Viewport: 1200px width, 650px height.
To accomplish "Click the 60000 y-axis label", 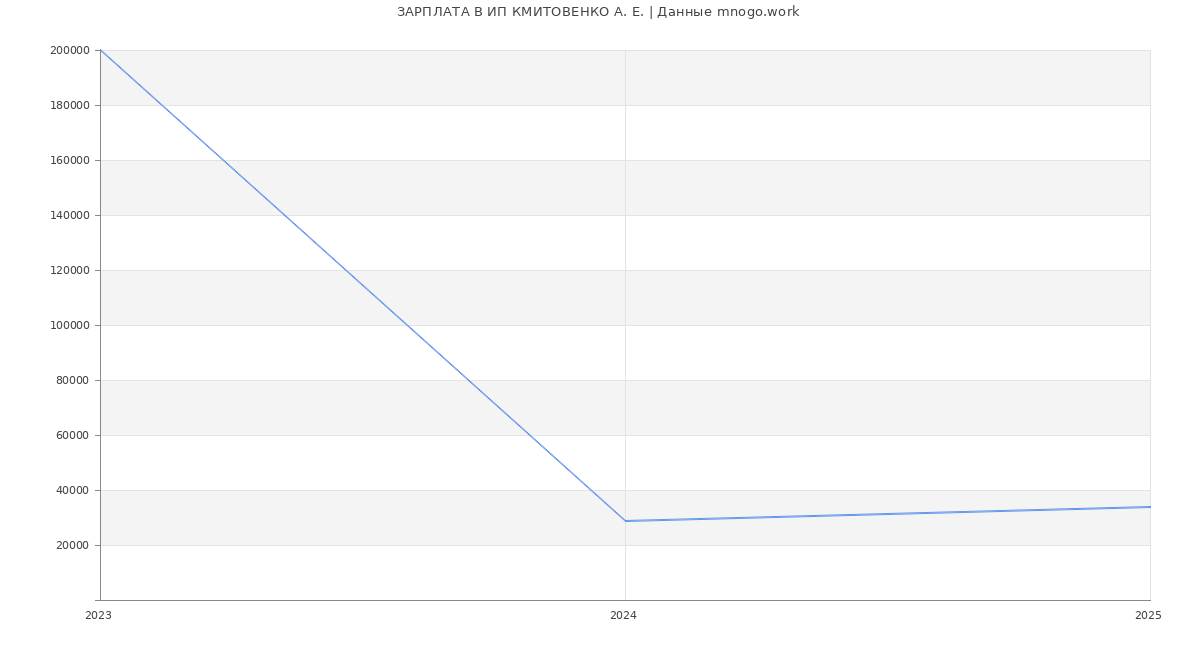I will 72,435.
